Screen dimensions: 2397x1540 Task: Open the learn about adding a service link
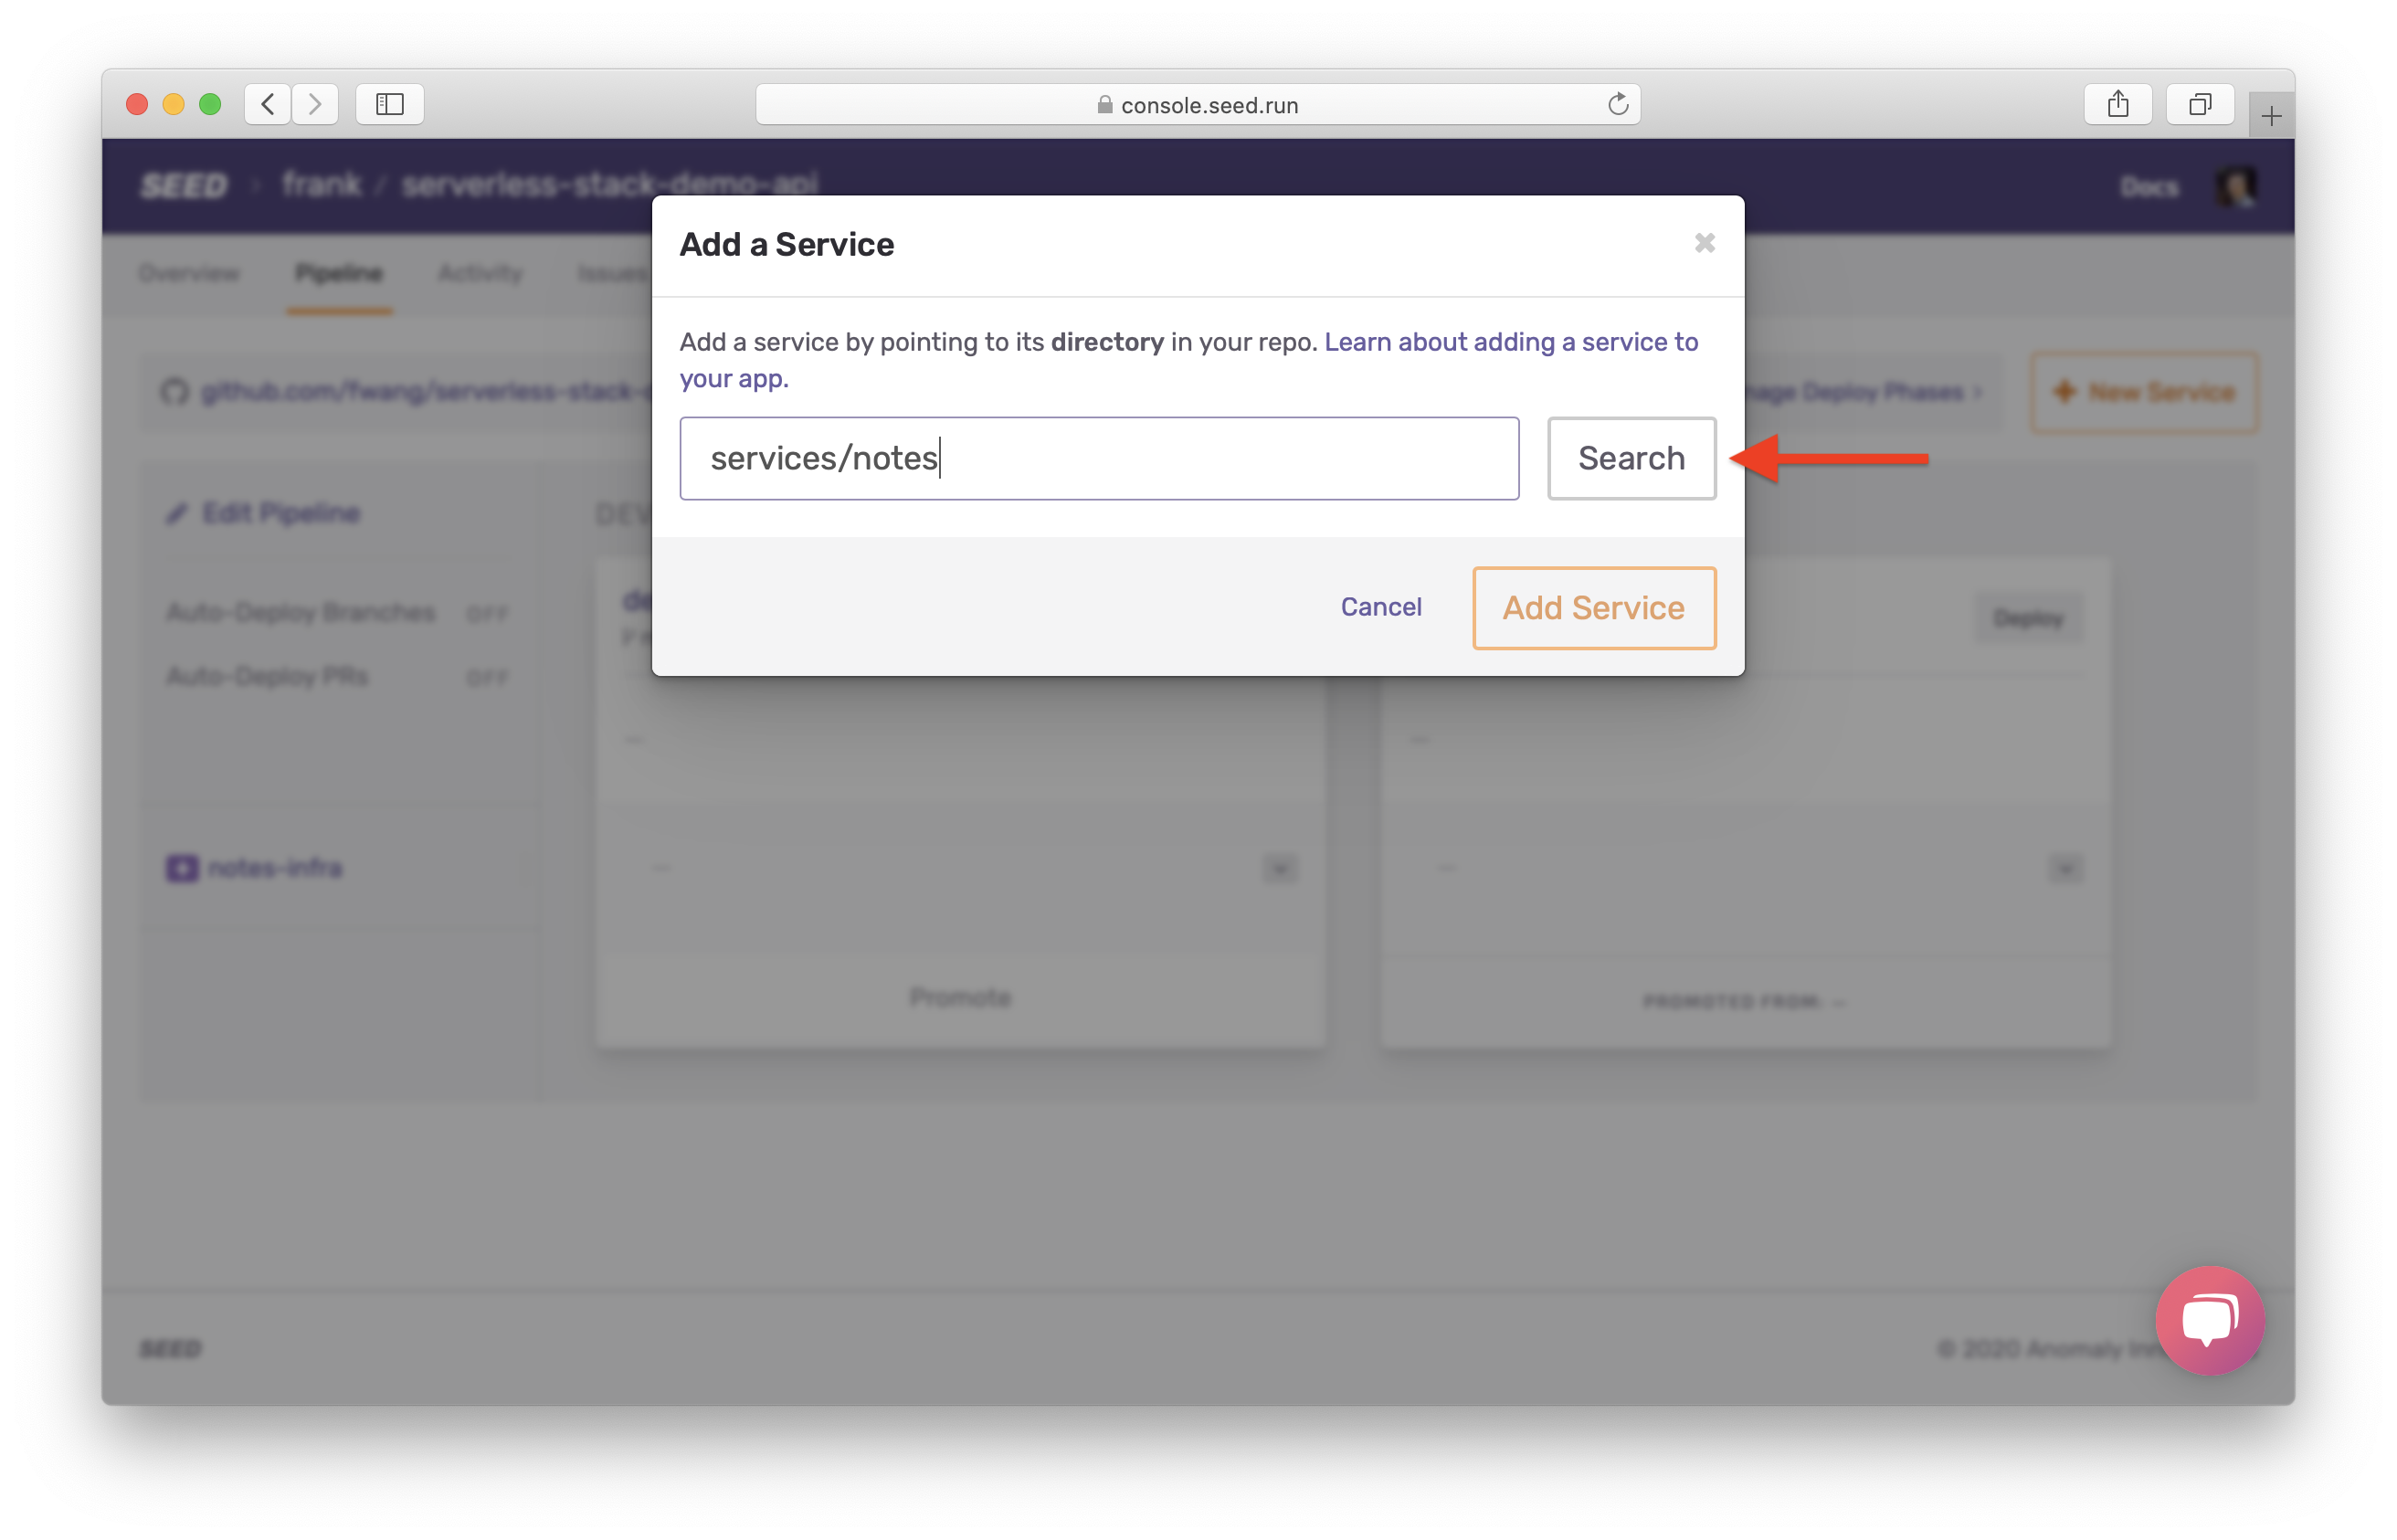[1510, 342]
